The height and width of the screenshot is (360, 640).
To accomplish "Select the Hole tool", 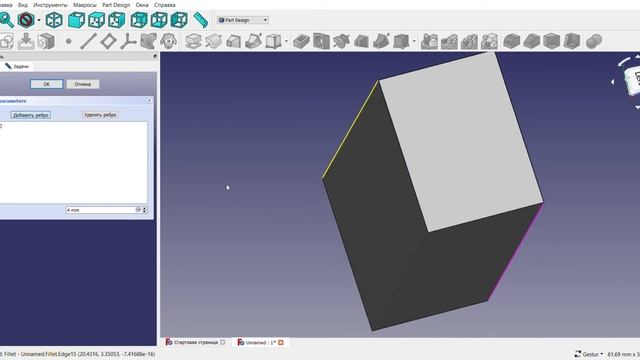I will 321,41.
